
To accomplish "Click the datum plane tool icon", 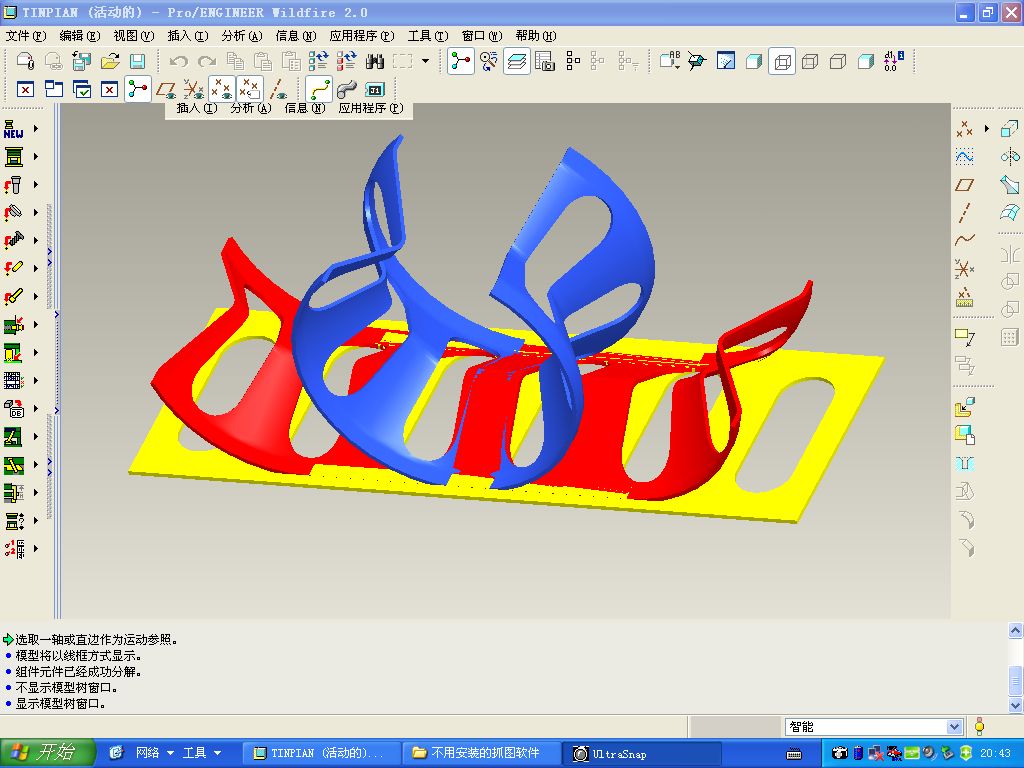I will point(965,185).
